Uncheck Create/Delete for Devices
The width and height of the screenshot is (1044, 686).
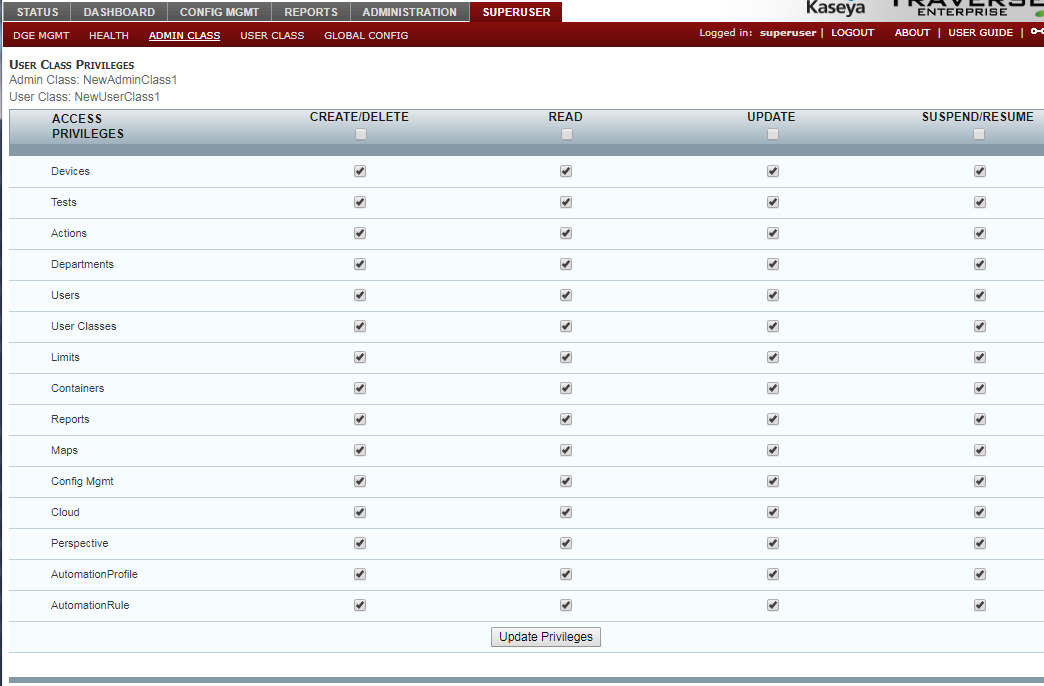pyautogui.click(x=360, y=171)
